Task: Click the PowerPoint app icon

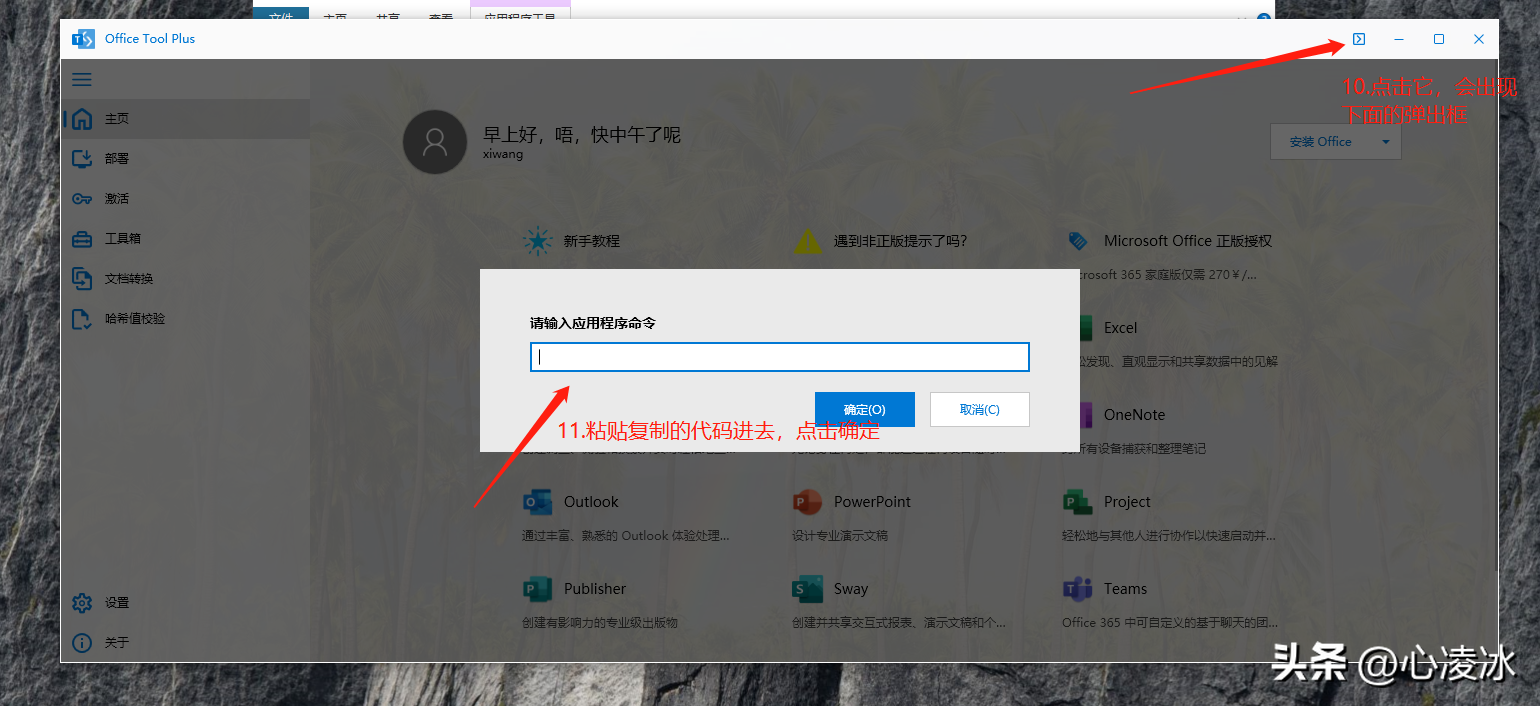Action: [x=807, y=502]
